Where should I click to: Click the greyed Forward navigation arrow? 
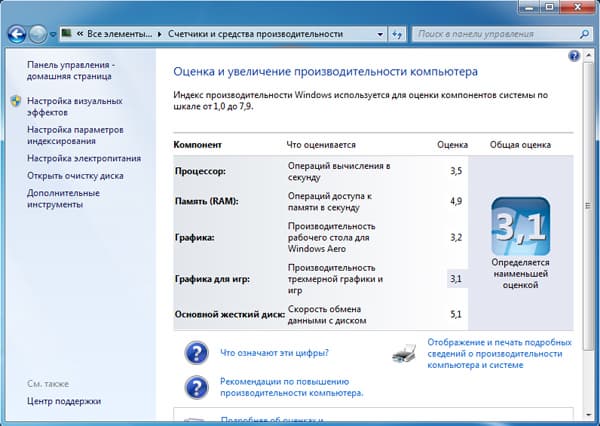[x=38, y=34]
